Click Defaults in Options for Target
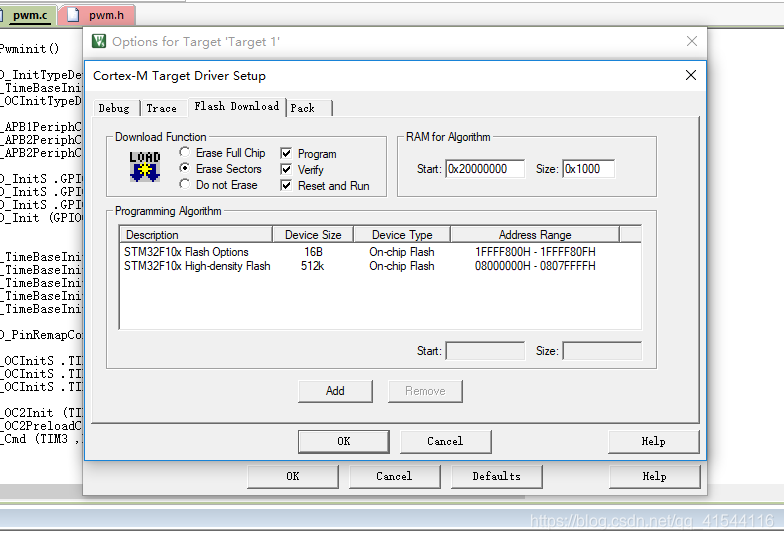784x540 pixels. (x=496, y=476)
